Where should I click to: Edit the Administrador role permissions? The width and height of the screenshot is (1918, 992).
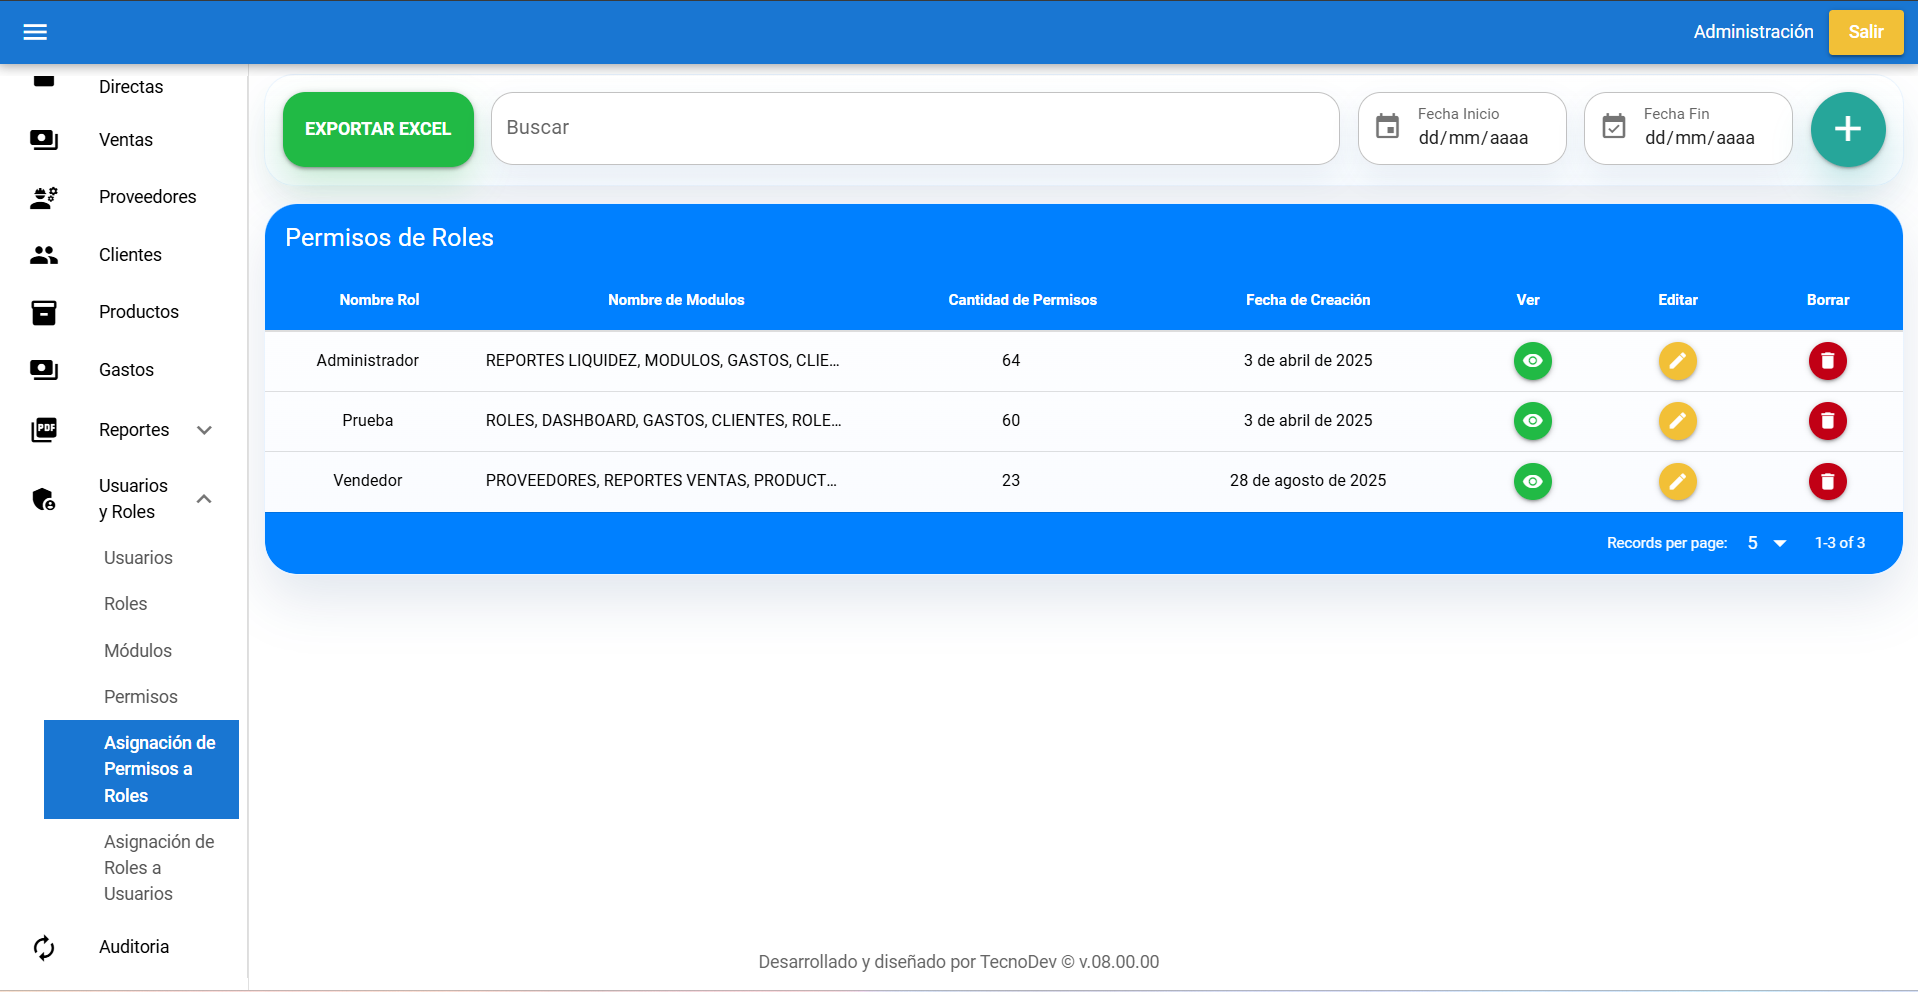click(x=1677, y=361)
